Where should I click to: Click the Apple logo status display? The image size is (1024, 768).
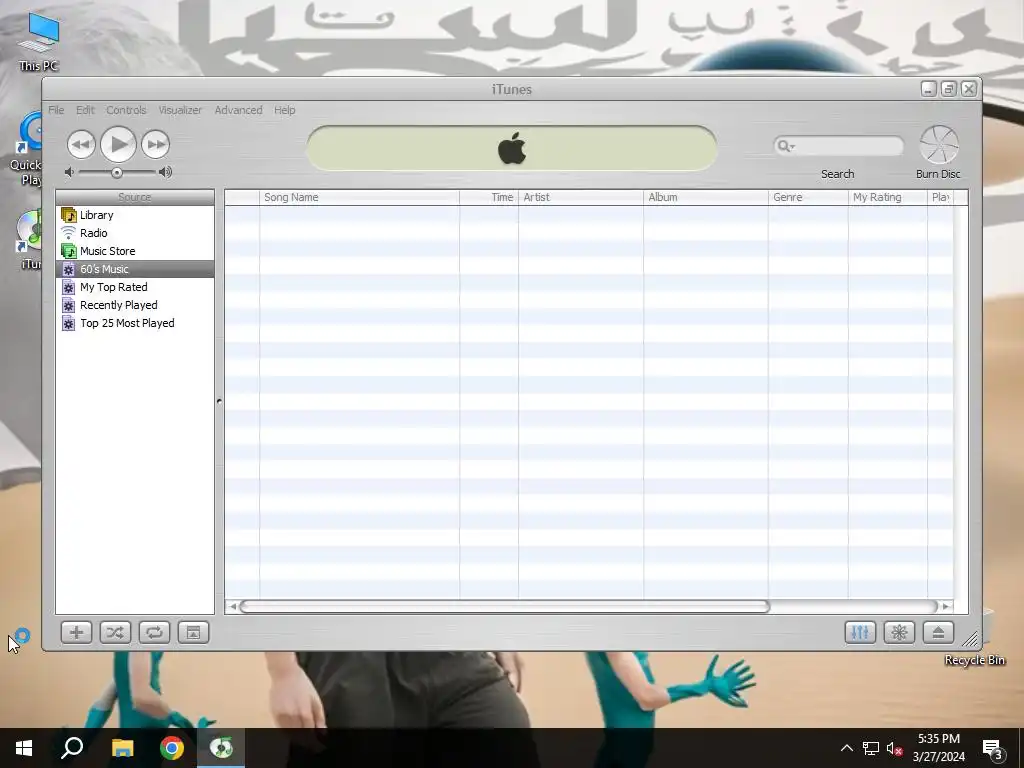(512, 148)
